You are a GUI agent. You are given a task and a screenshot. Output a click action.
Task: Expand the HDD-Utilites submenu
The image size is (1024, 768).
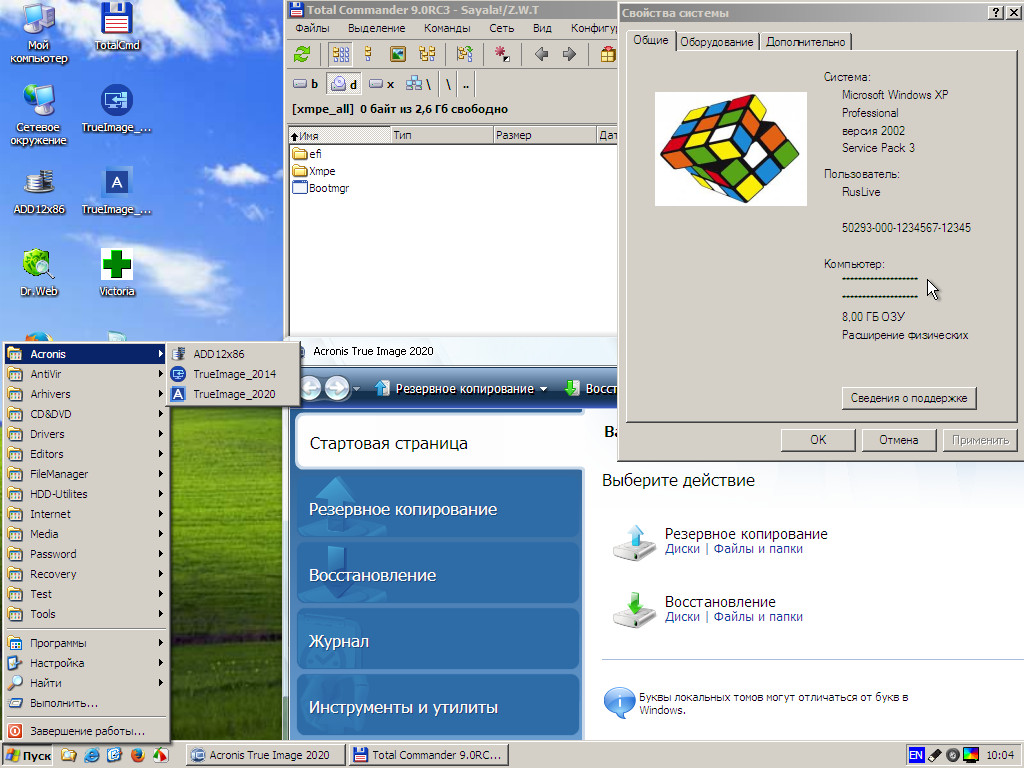[85, 494]
